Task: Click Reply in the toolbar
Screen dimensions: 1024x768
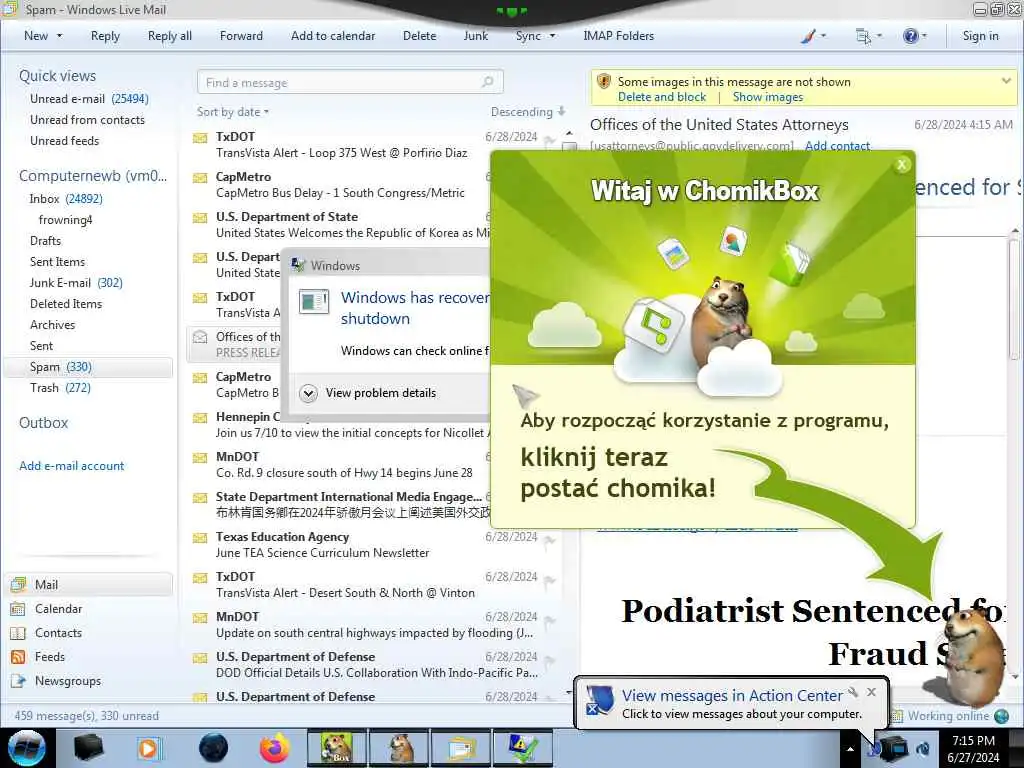Action: (x=105, y=36)
